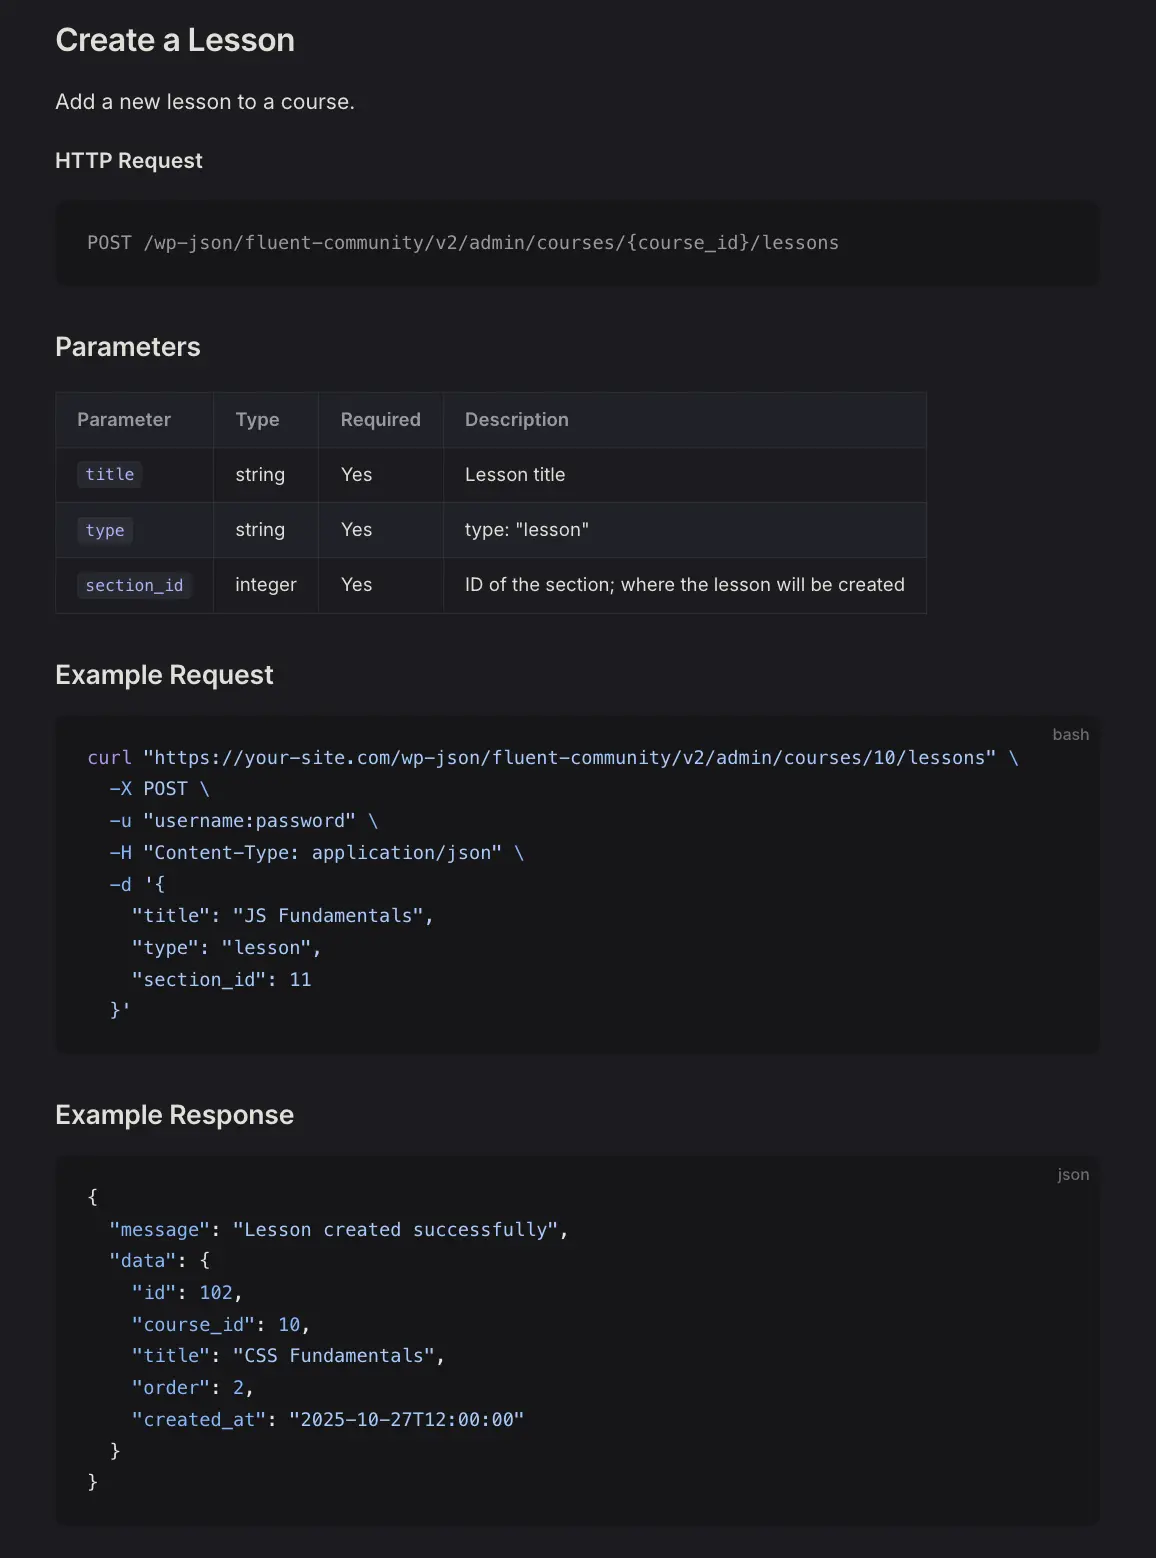Click the "id": 102 line

[x=188, y=1293]
